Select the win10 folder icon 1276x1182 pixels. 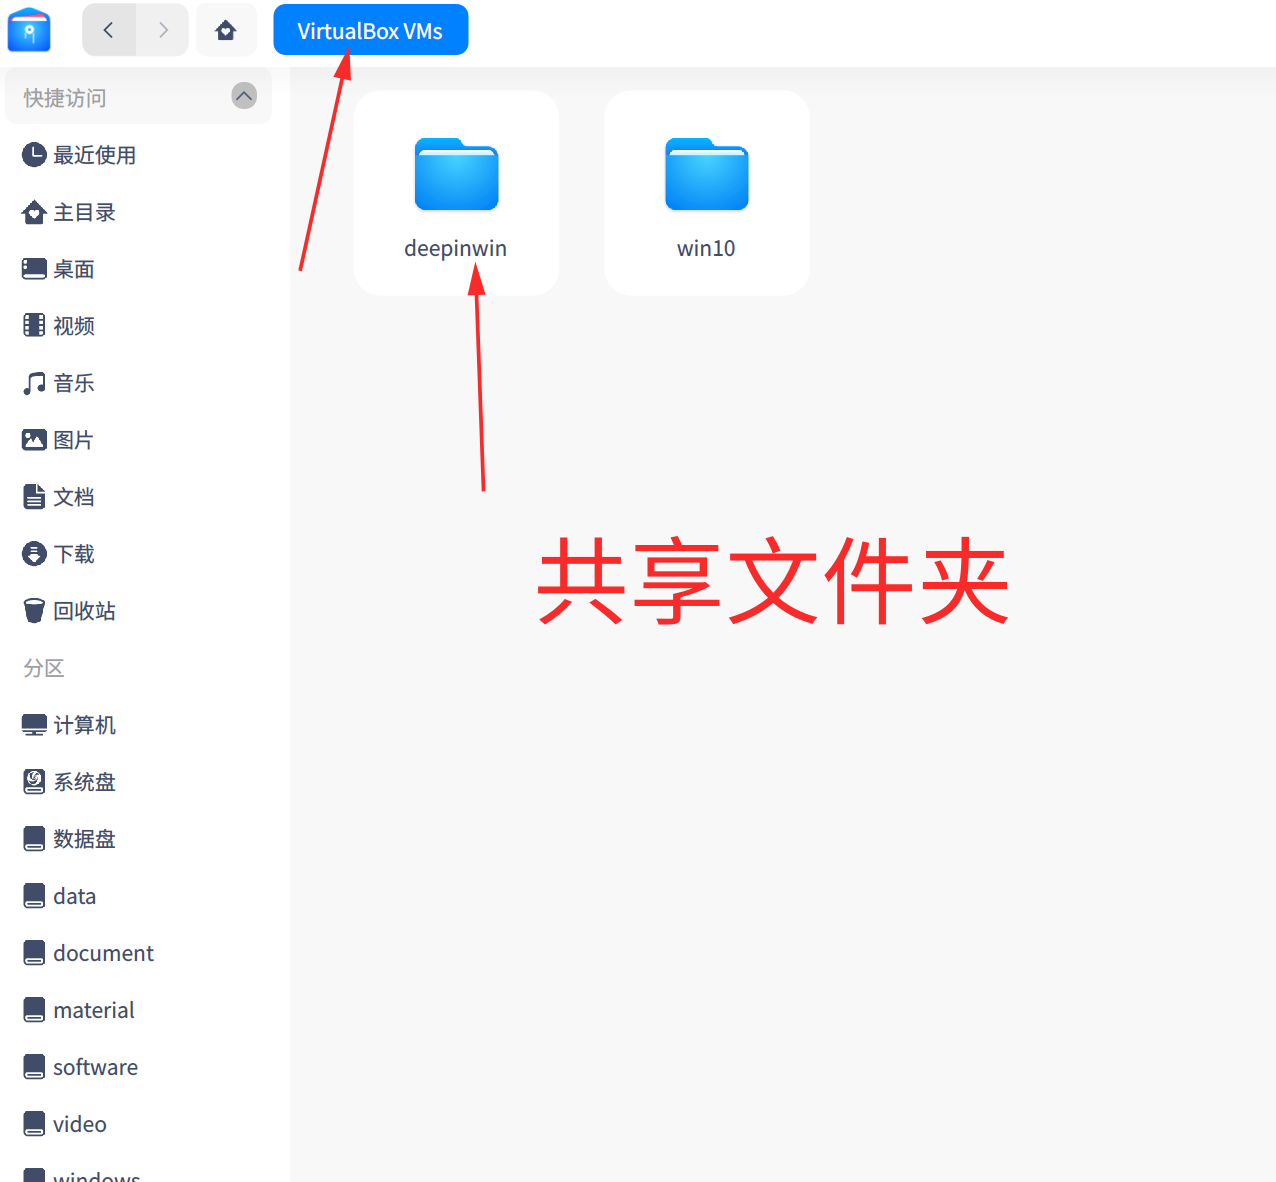point(707,174)
